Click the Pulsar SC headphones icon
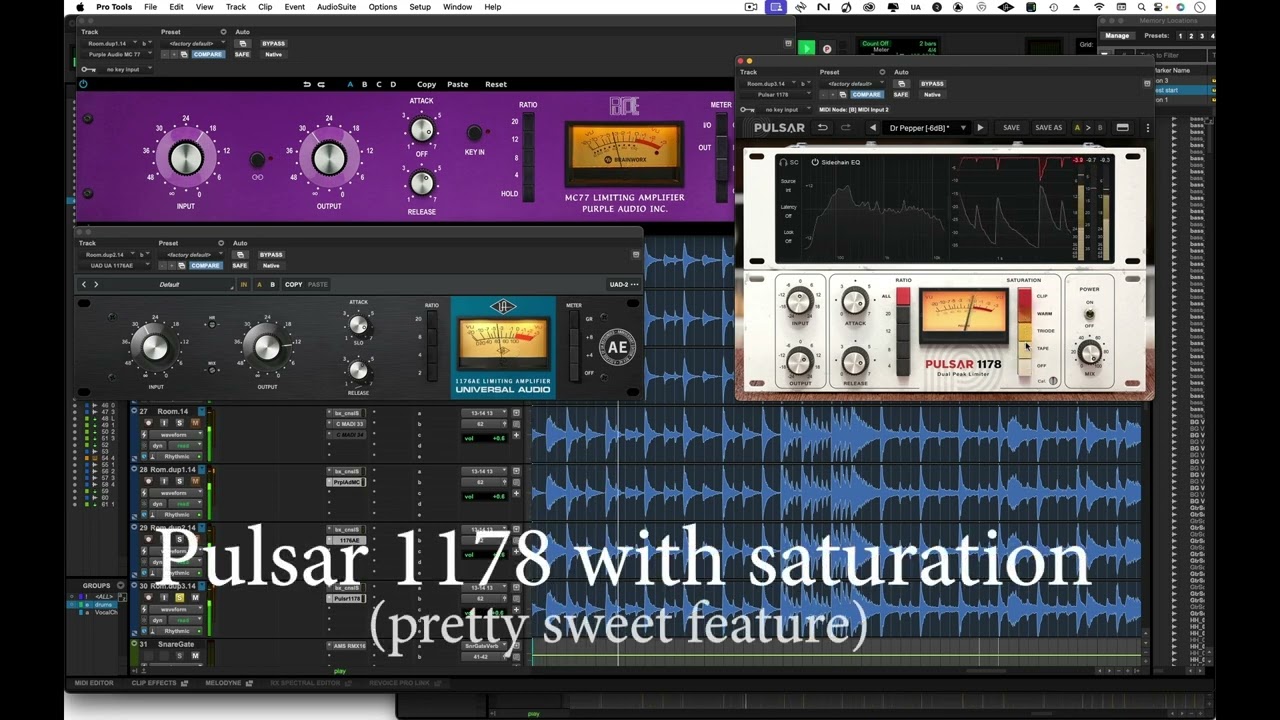 tap(785, 162)
